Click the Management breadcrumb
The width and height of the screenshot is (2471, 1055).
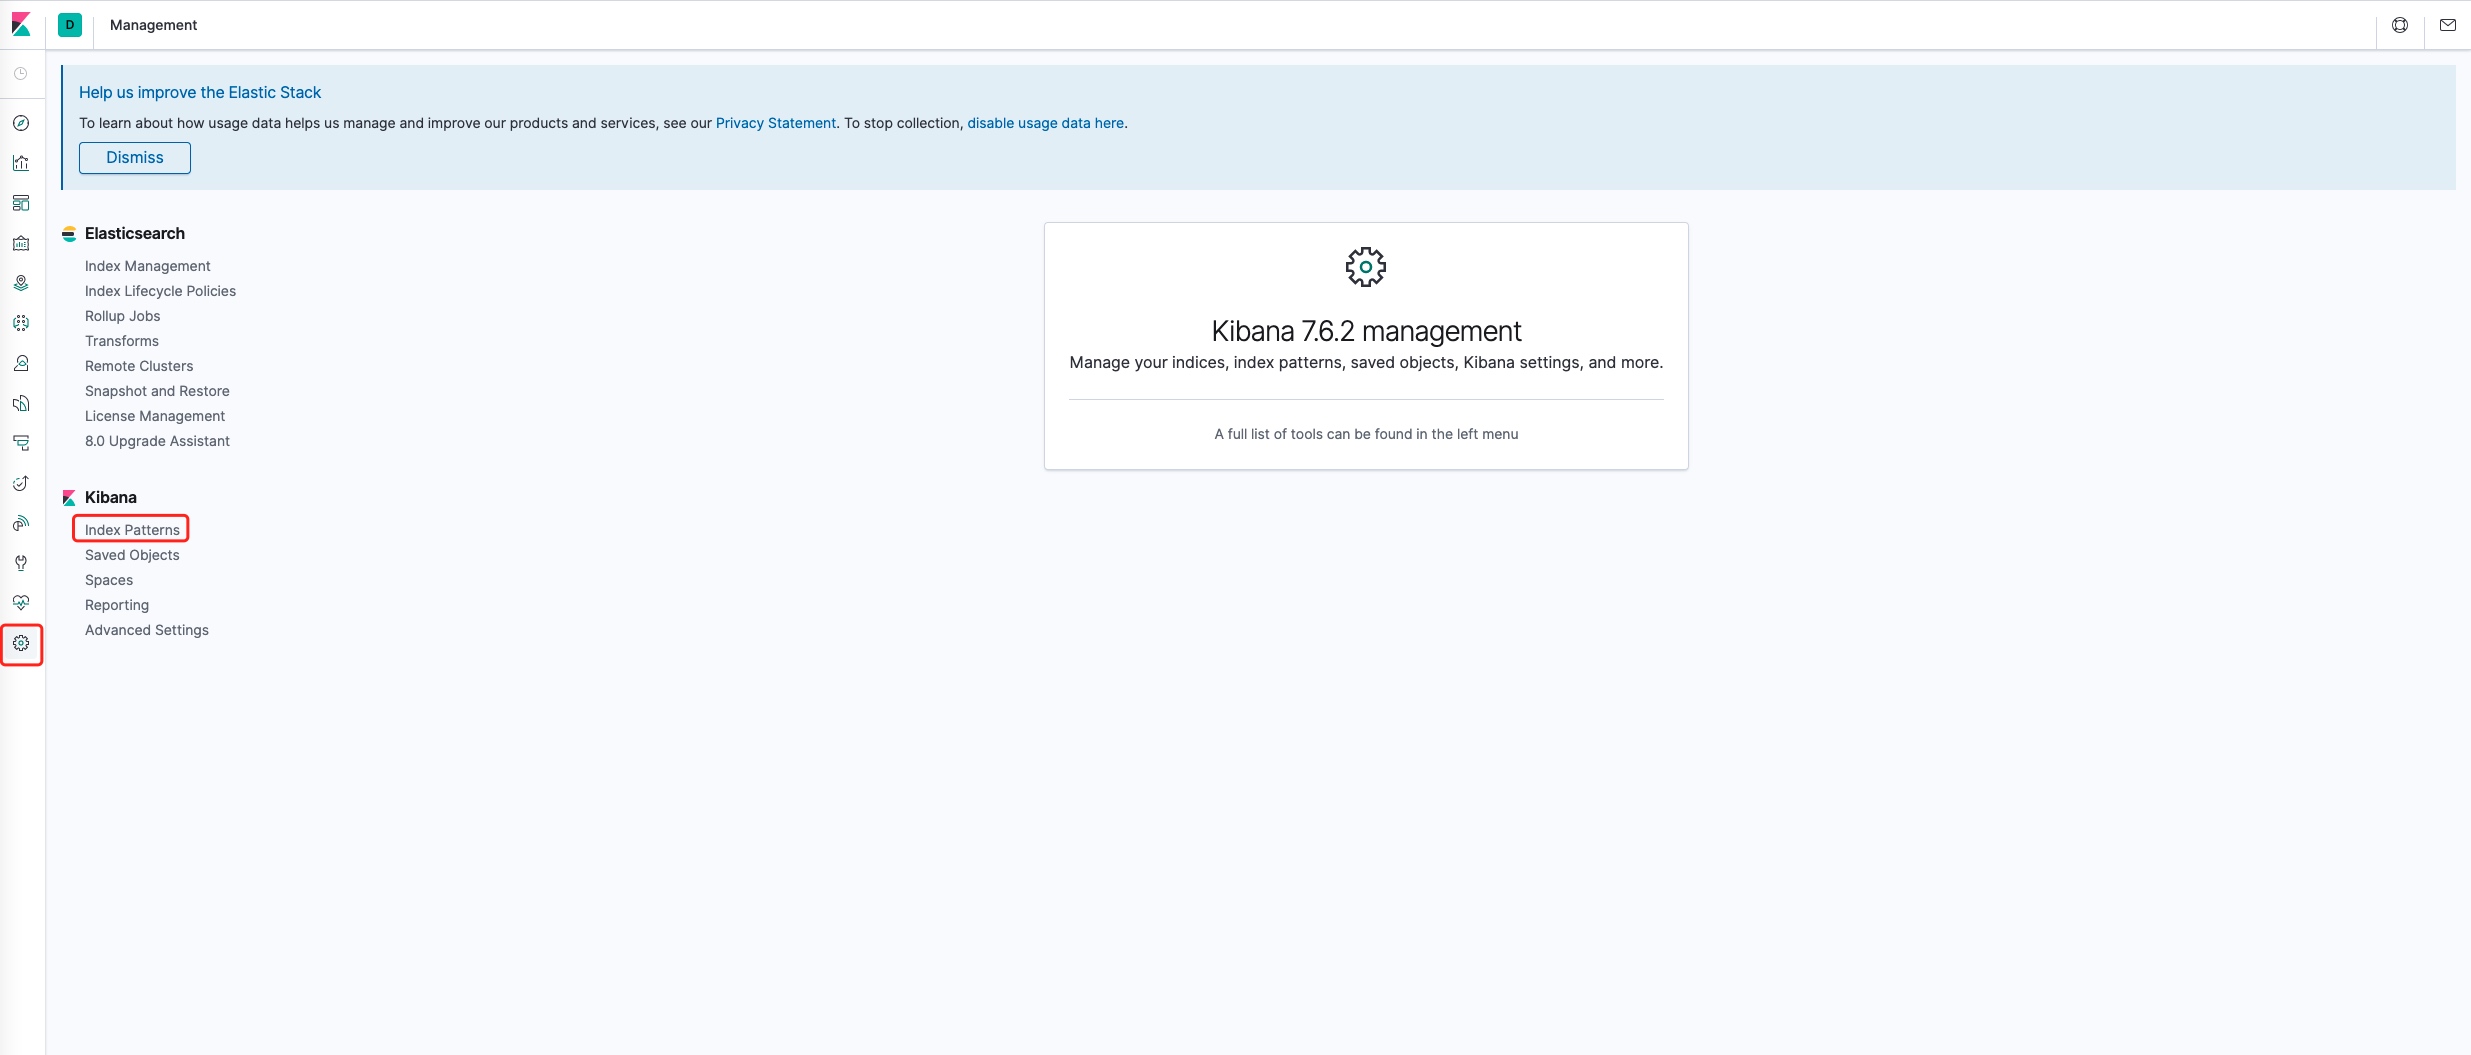pos(153,25)
